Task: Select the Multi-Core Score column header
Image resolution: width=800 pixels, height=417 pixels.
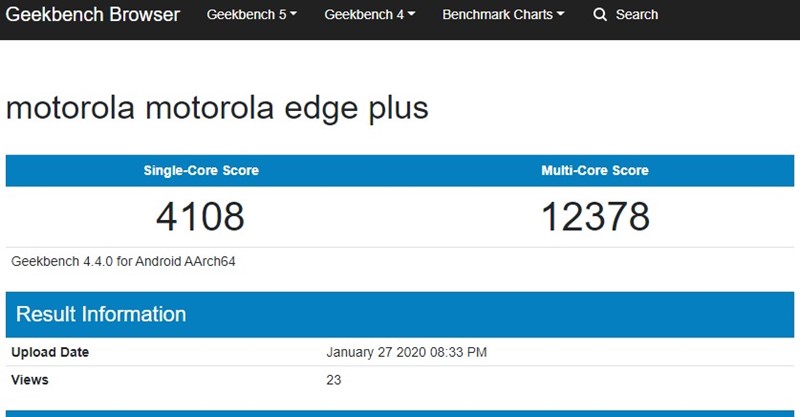Action: (595, 171)
